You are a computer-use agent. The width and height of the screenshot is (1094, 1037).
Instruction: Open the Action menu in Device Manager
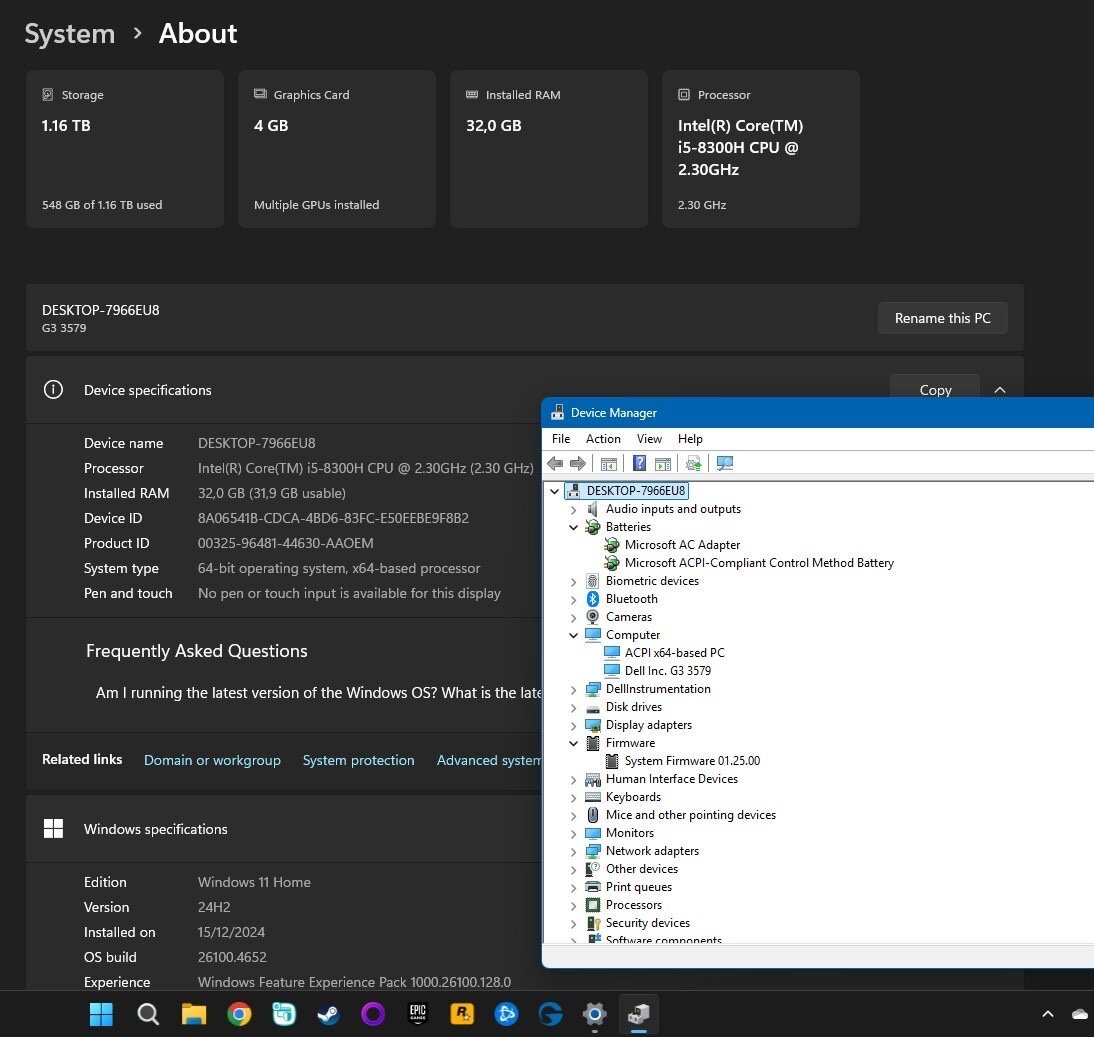[x=603, y=439]
